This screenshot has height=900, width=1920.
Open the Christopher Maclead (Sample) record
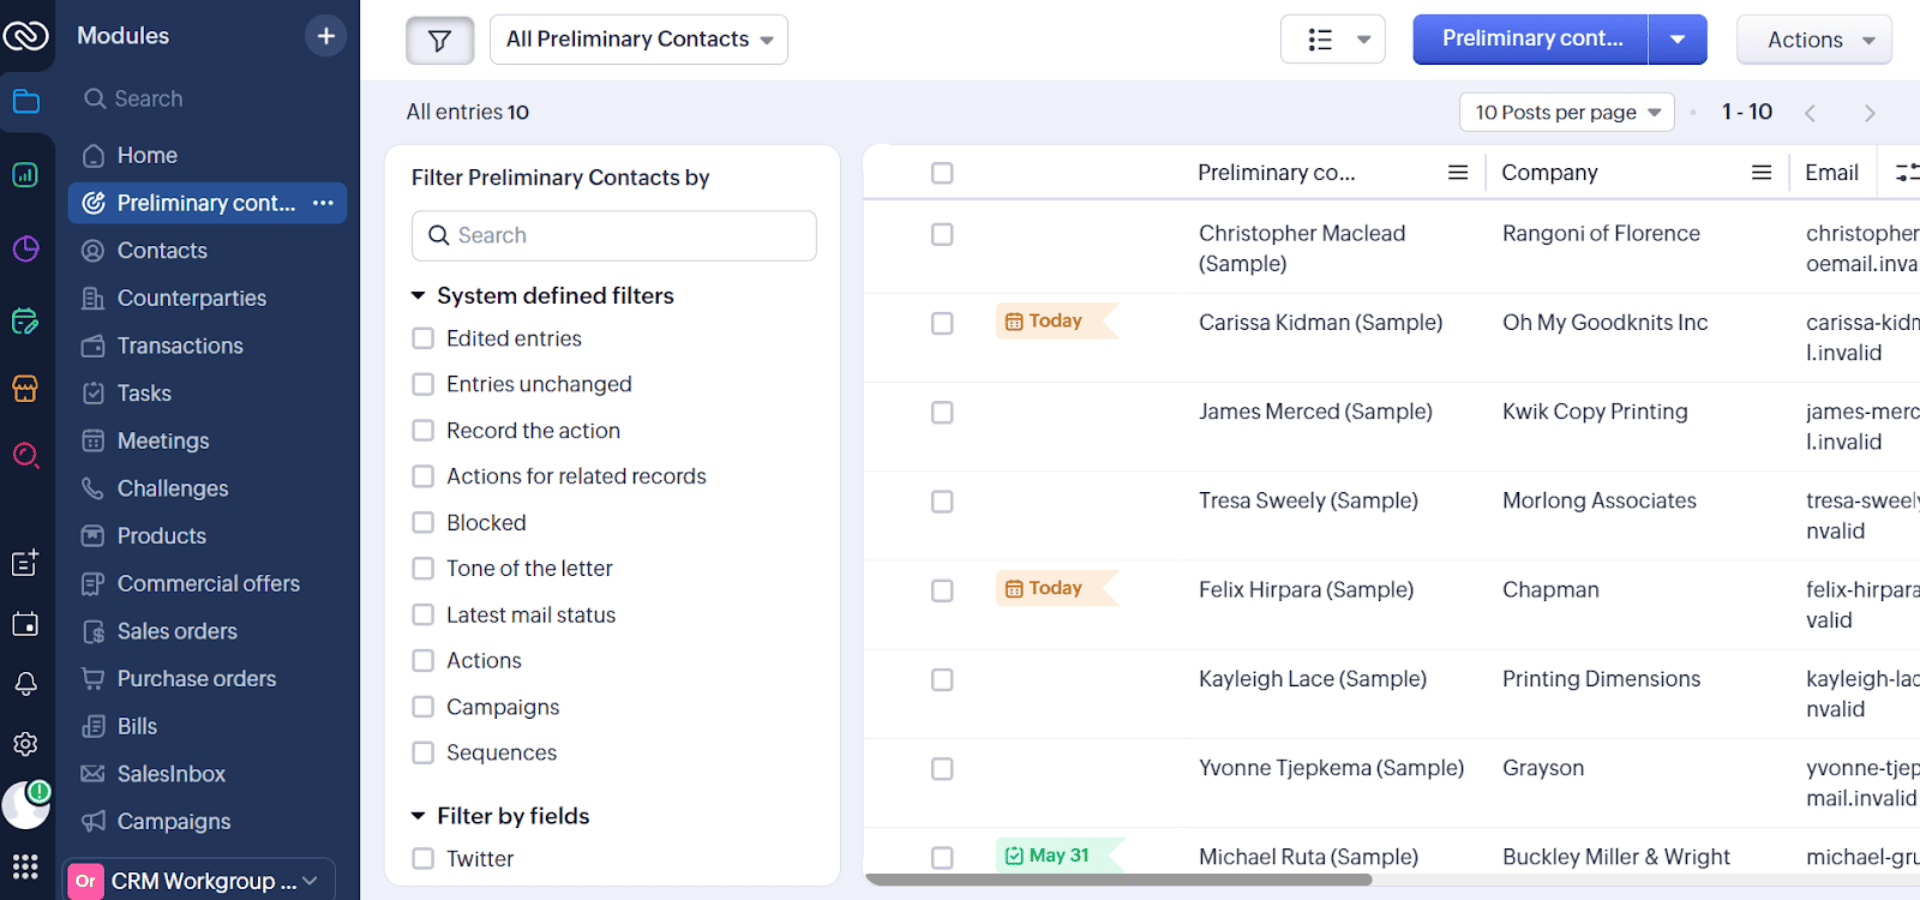(1301, 234)
